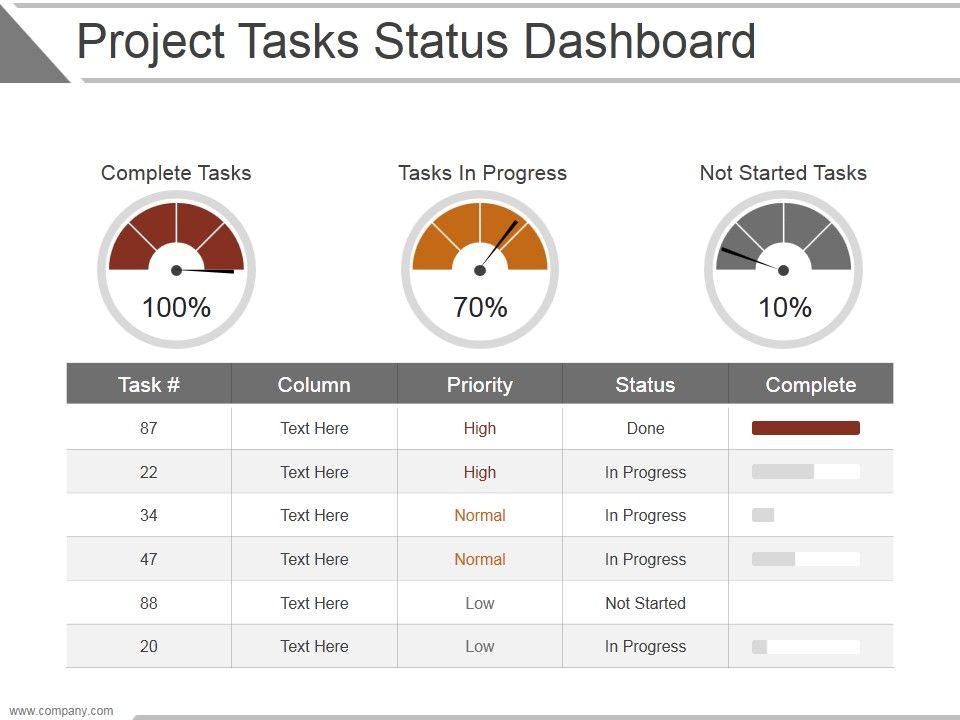Click the Complete Tasks gauge dial
The width and height of the screenshot is (960, 720).
[176, 240]
